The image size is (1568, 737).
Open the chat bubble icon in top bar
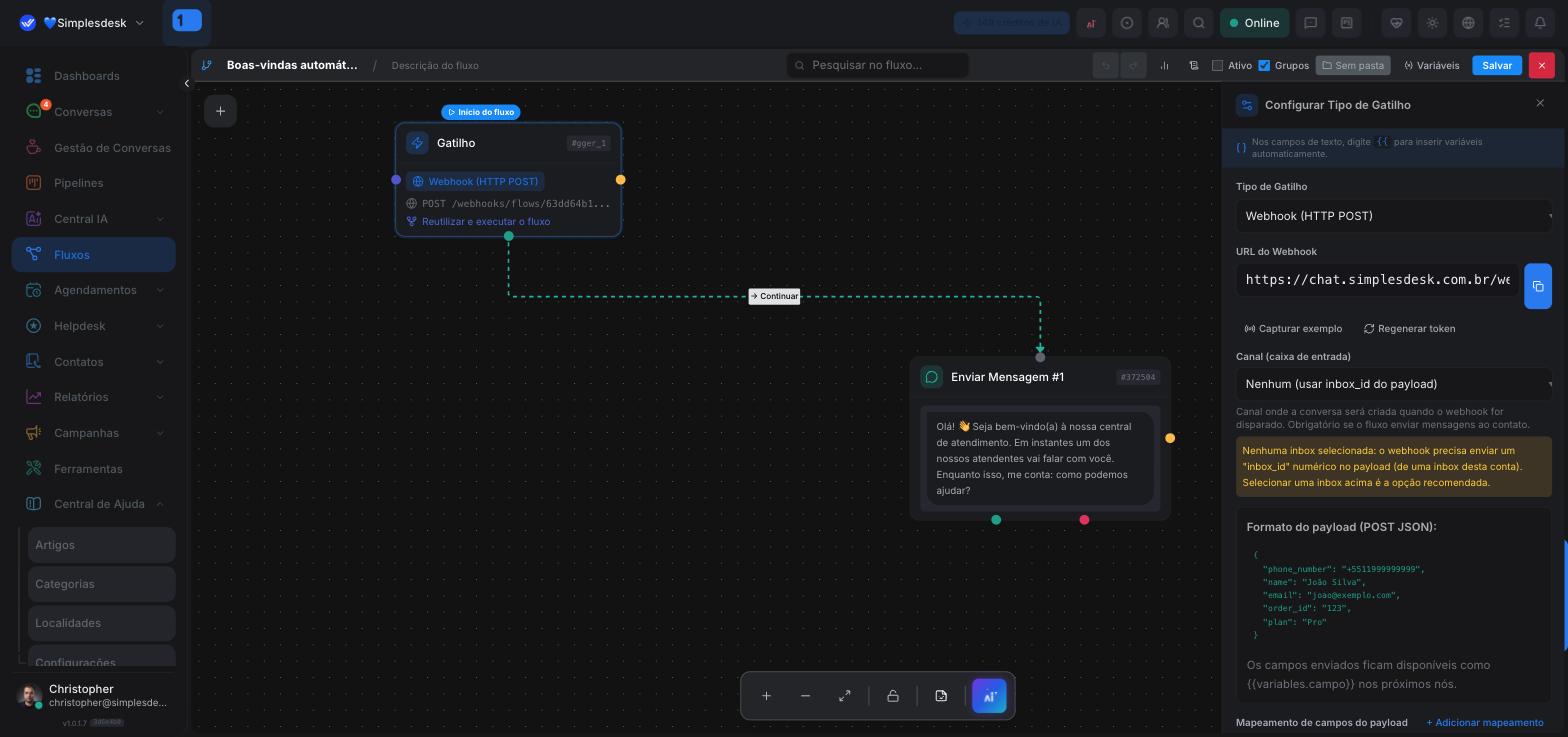pyautogui.click(x=1310, y=23)
